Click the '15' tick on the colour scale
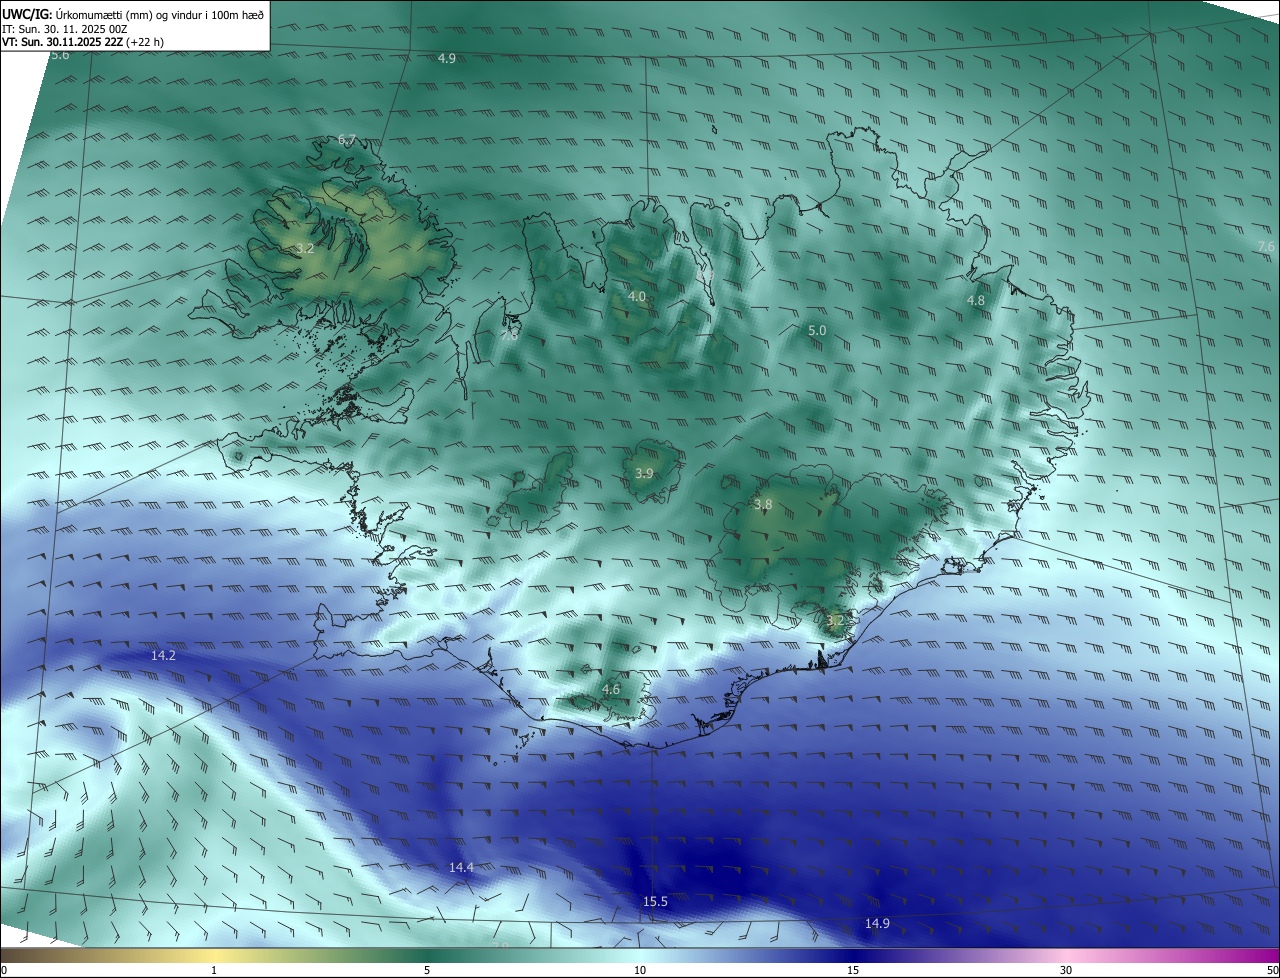This screenshot has height=978, width=1280. (x=853, y=970)
